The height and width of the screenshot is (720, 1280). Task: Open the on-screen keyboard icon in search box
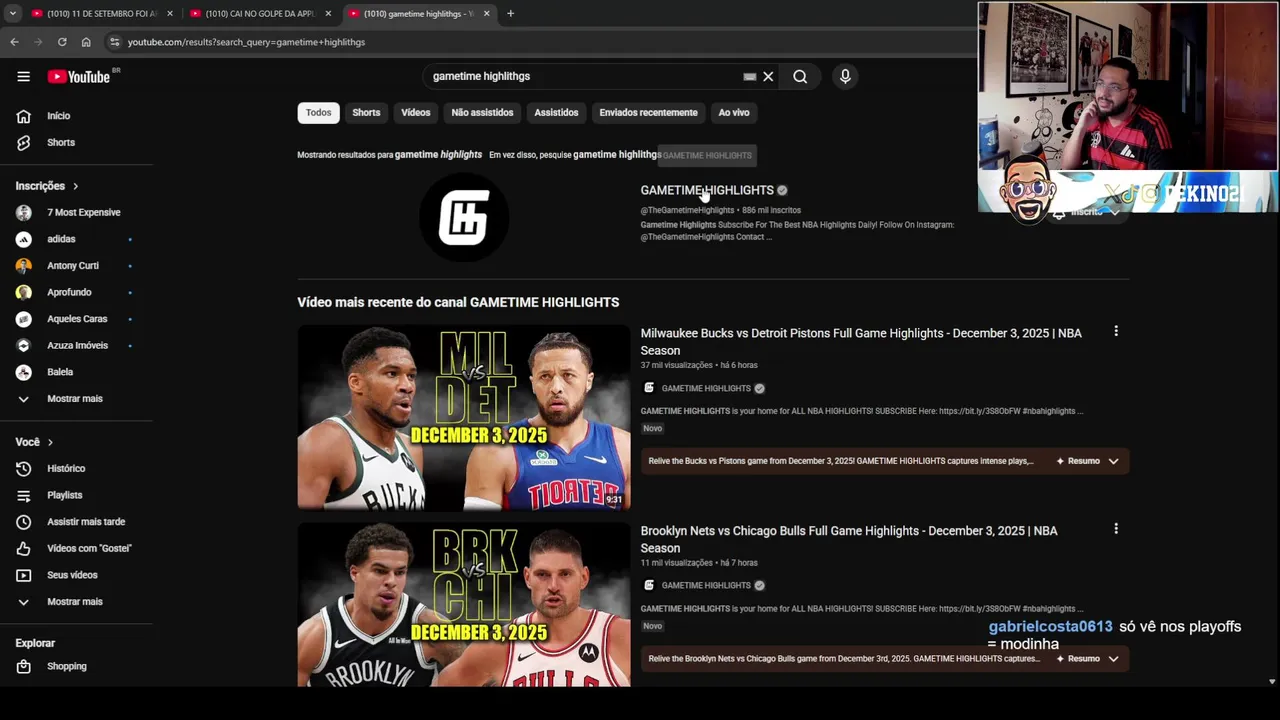(x=749, y=76)
